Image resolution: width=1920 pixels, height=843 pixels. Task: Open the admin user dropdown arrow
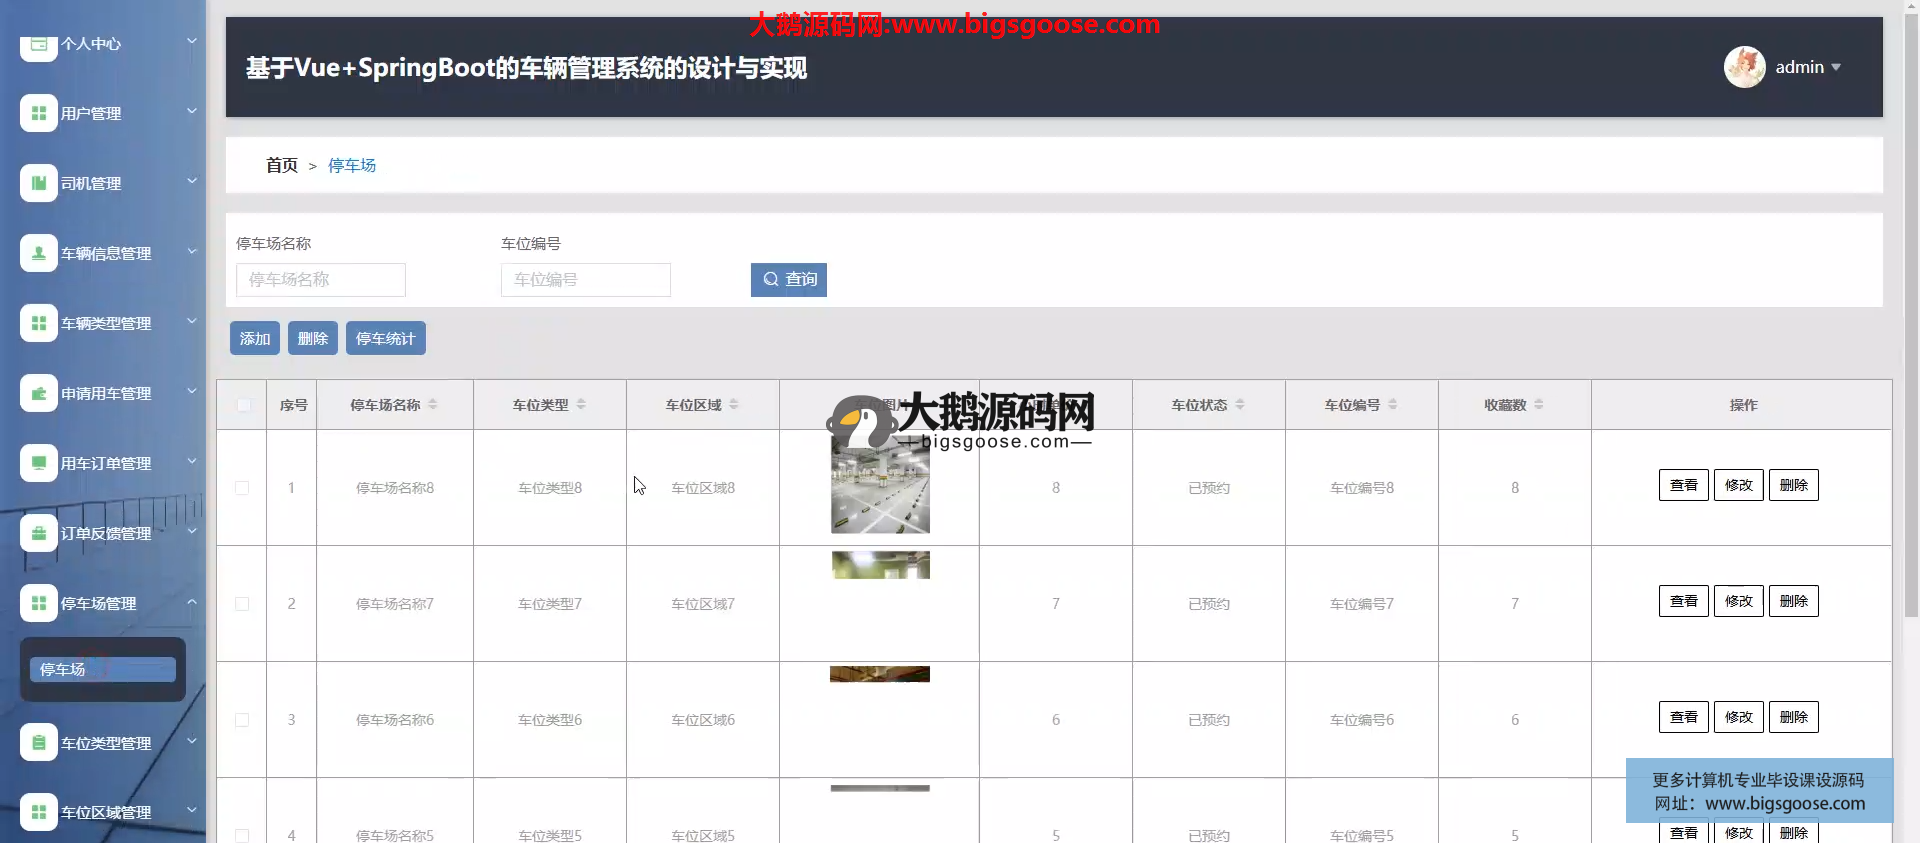(x=1836, y=67)
